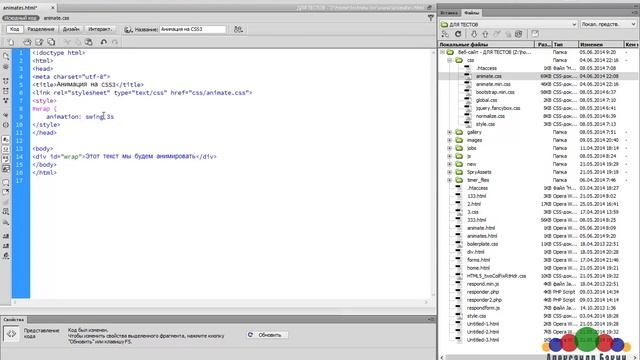Click line 9 animation: swing 3s code

[80, 117]
